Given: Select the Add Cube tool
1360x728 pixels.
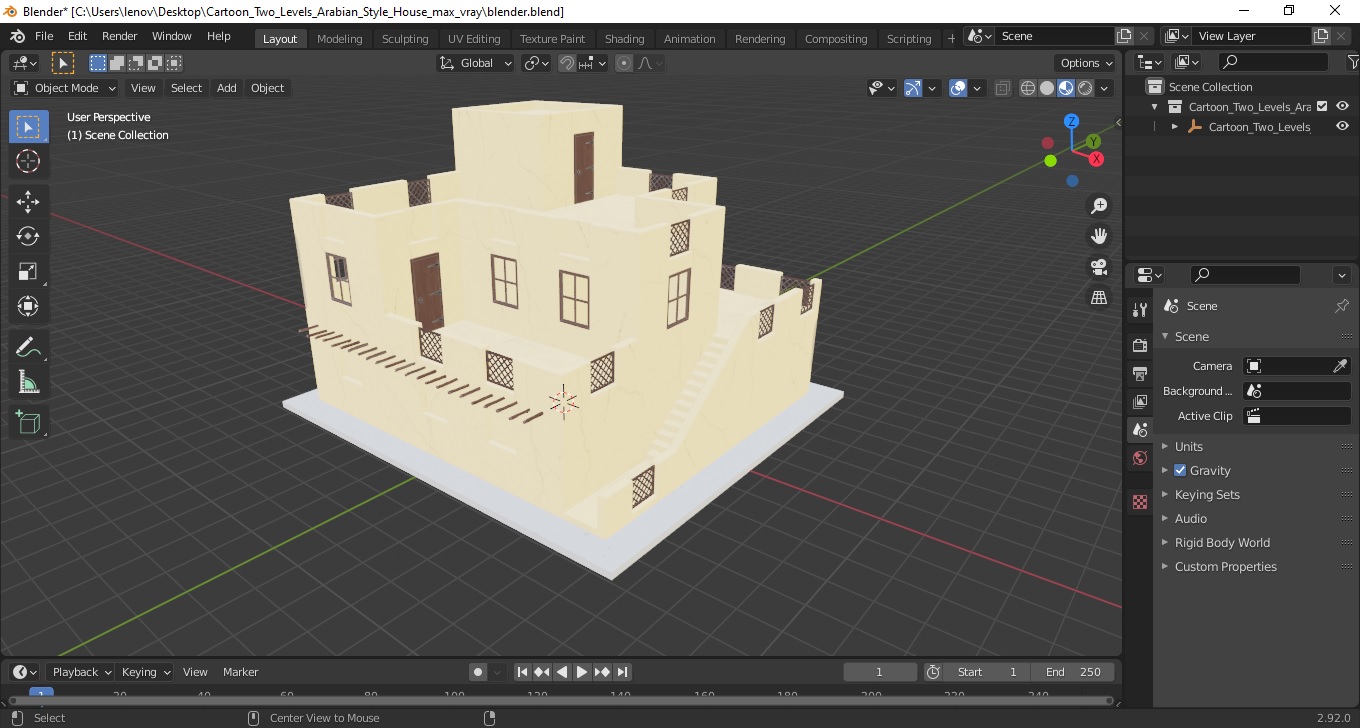Looking at the screenshot, I should click(x=28, y=423).
